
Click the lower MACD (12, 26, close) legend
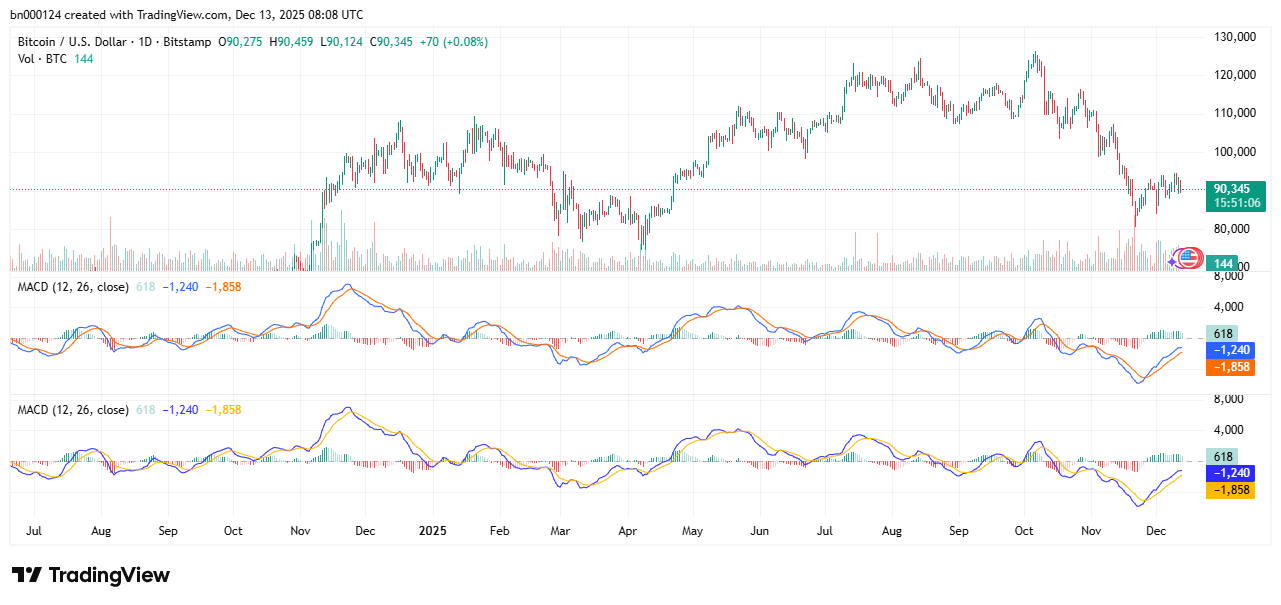click(71, 410)
